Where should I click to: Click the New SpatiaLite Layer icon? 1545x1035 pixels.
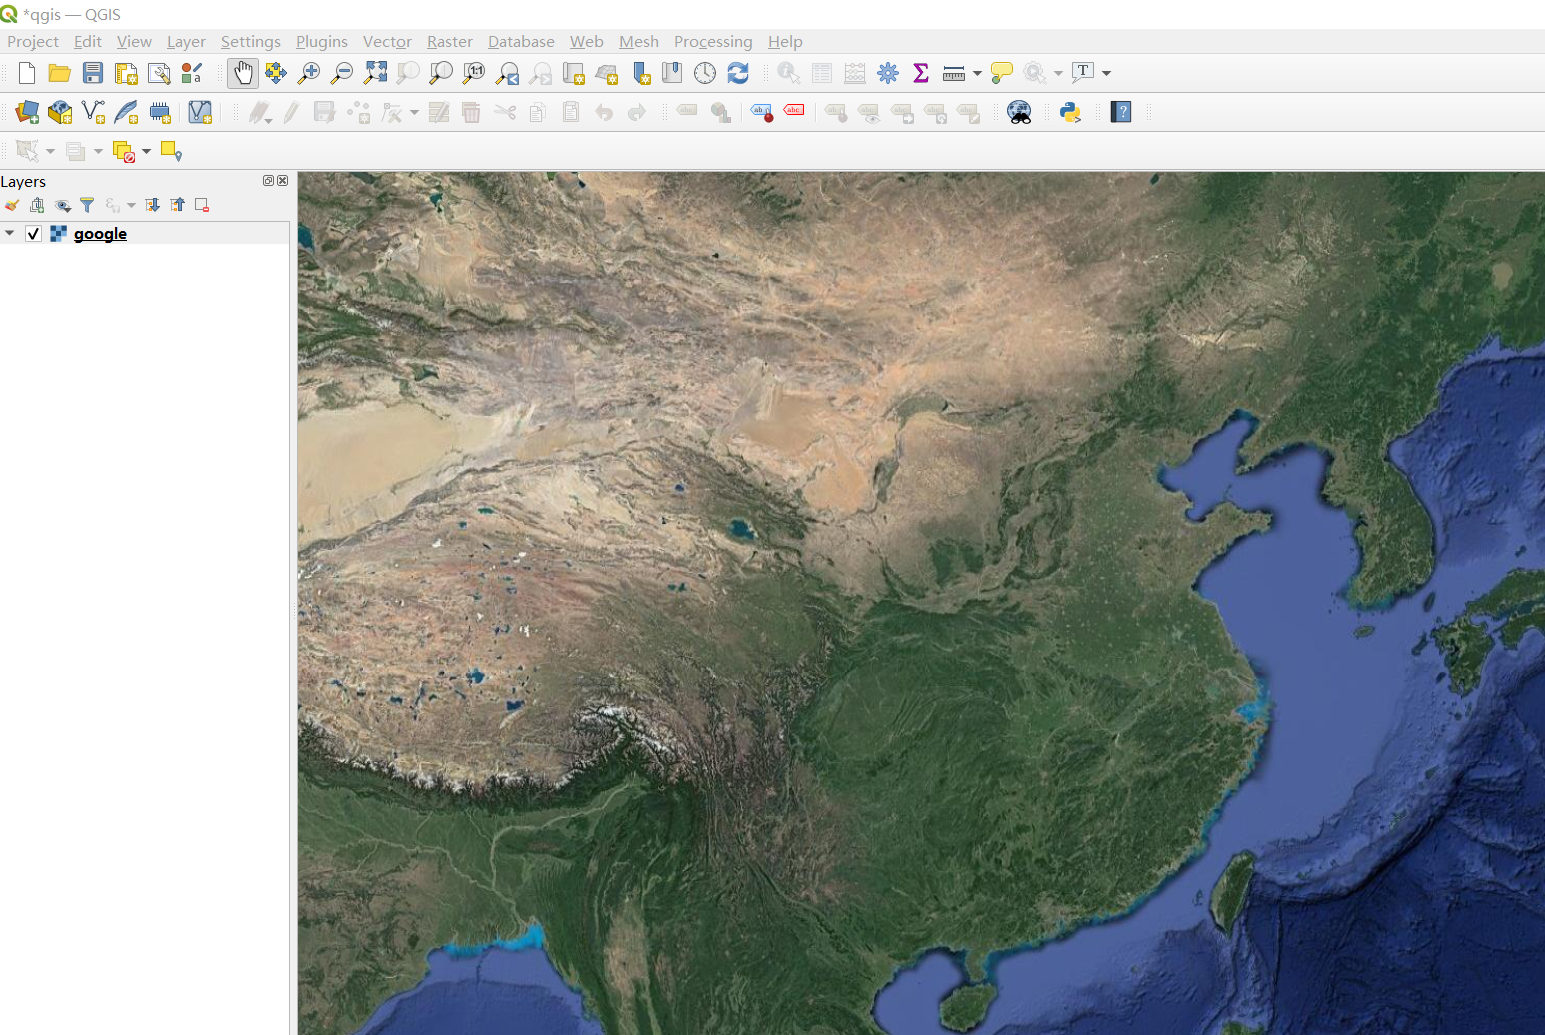[126, 112]
